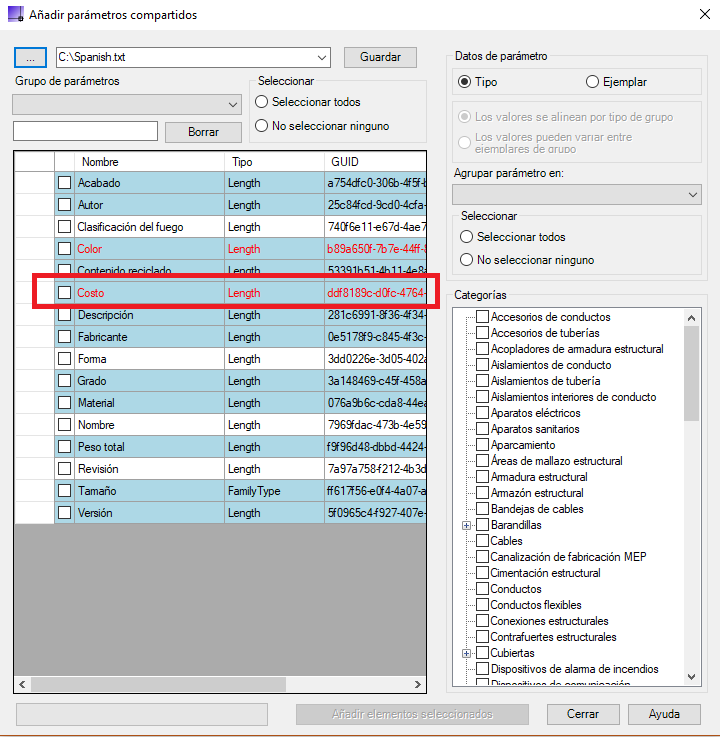Check Aislamientos de conducto category
Screen dimensions: 720x737
click(x=482, y=365)
